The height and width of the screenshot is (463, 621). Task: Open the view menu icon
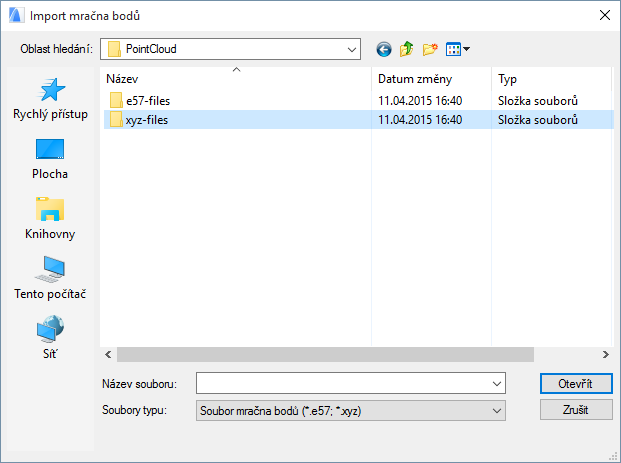[x=457, y=49]
